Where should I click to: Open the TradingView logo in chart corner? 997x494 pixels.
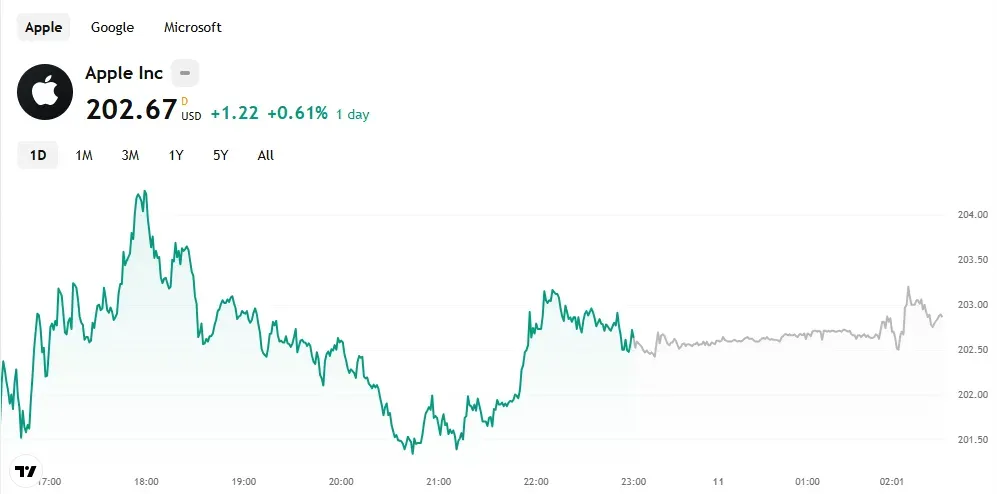coord(26,471)
